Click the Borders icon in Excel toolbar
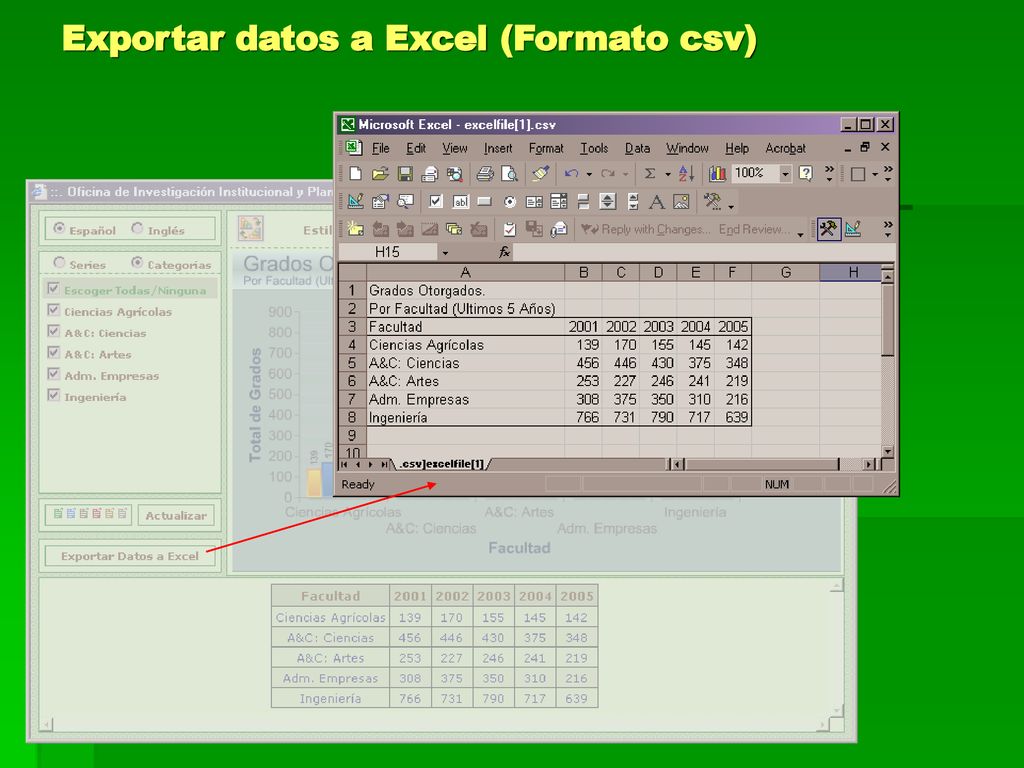 (858, 174)
